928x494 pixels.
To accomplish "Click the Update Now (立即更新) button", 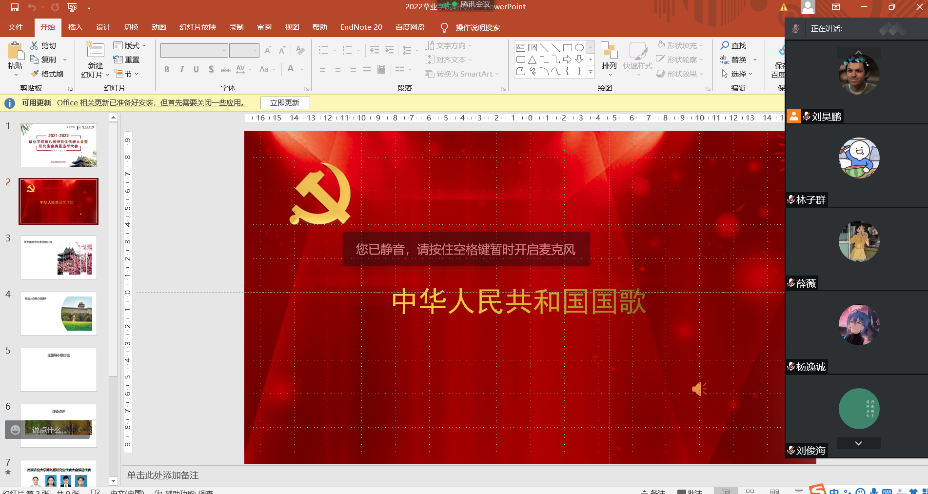I will pyautogui.click(x=285, y=103).
